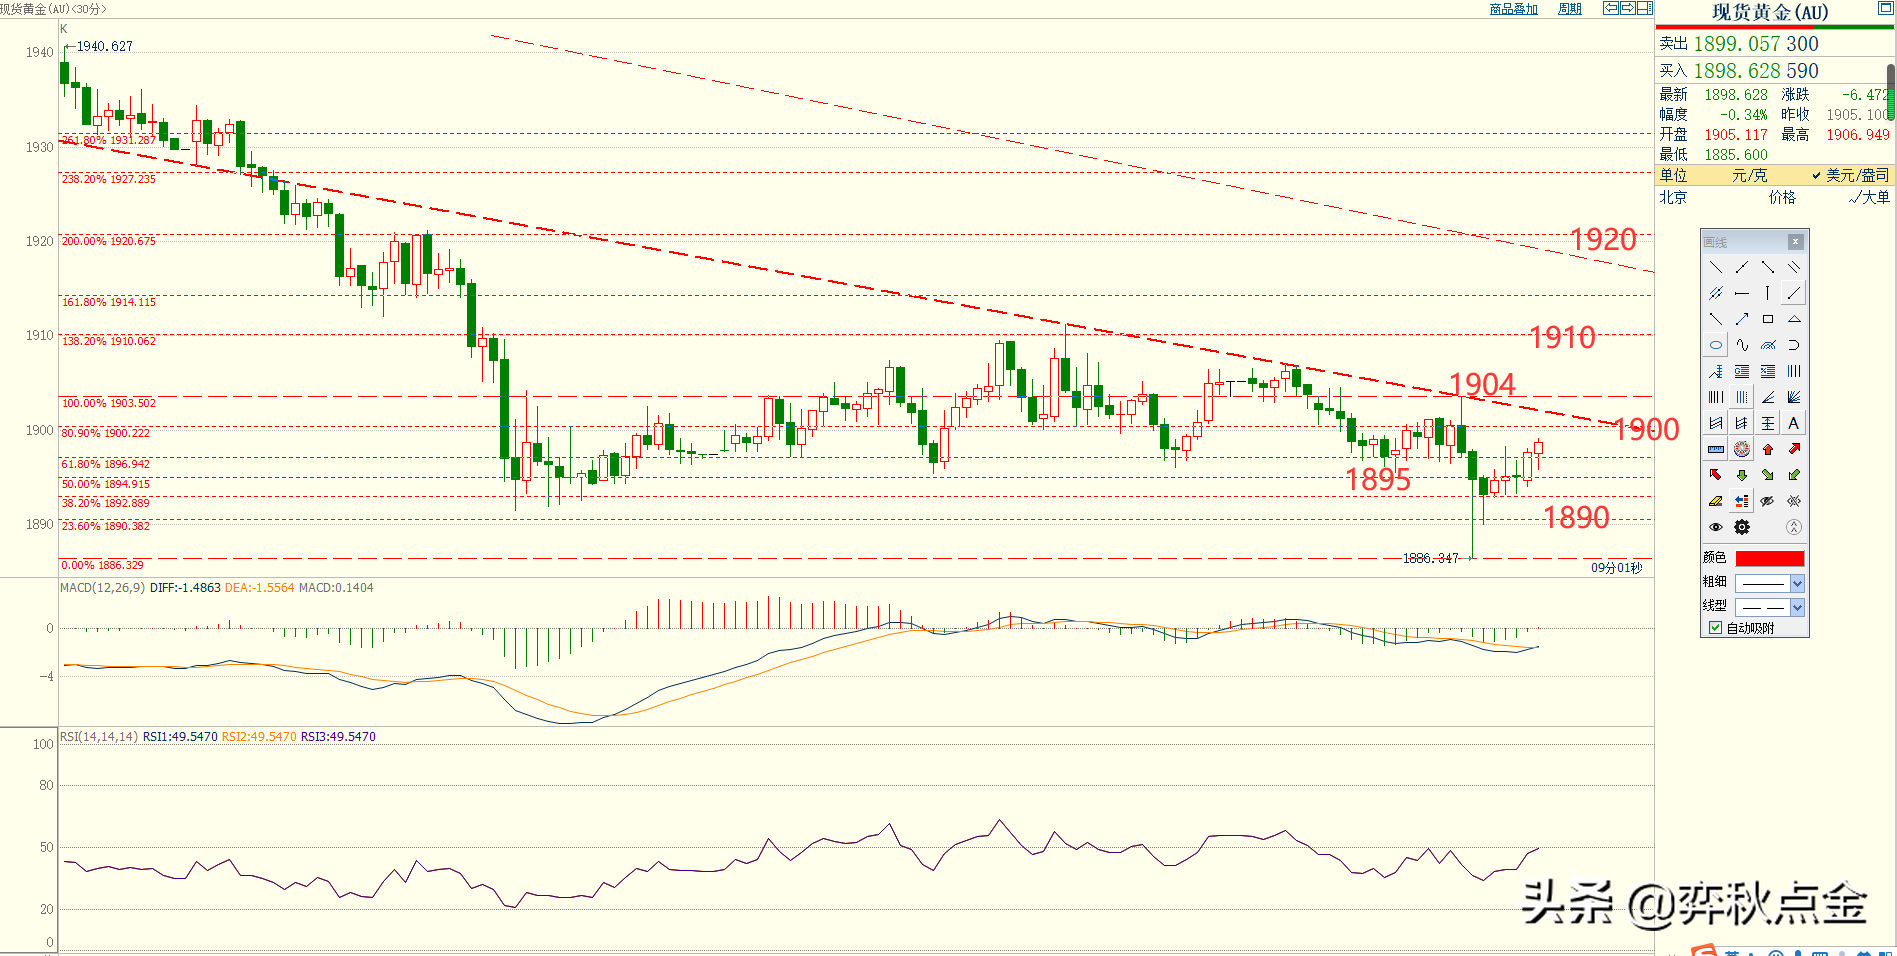Screen dimensions: 1897x956
Task: Click the 最低 value 1885.600
Action: 1736,155
